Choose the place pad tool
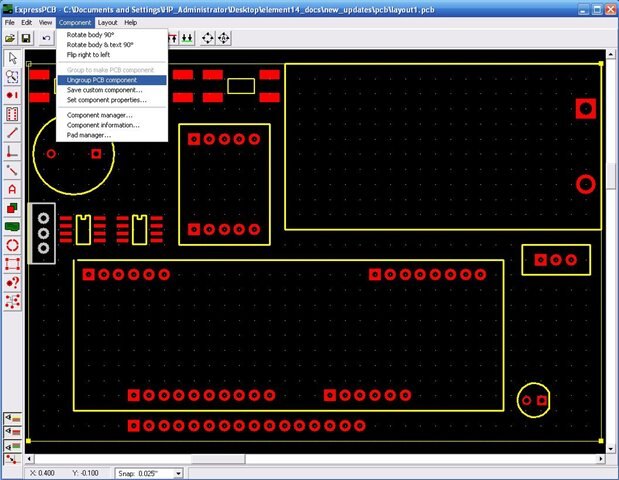 coord(12,95)
